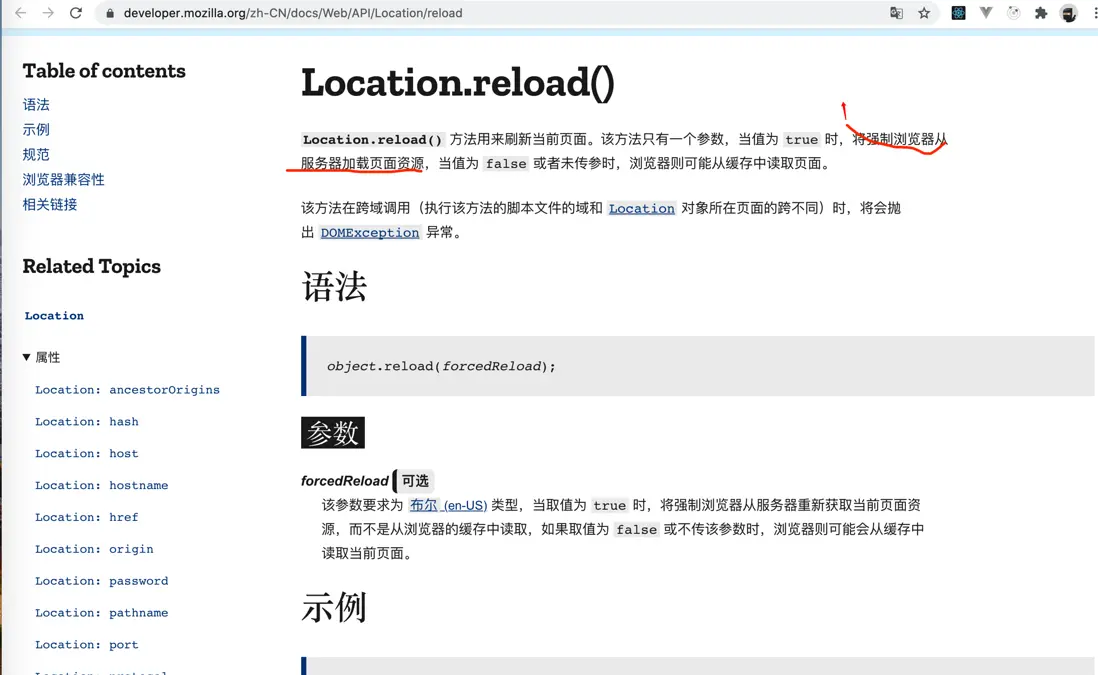Open the Location related topic link
The image size is (1098, 675).
point(54,316)
